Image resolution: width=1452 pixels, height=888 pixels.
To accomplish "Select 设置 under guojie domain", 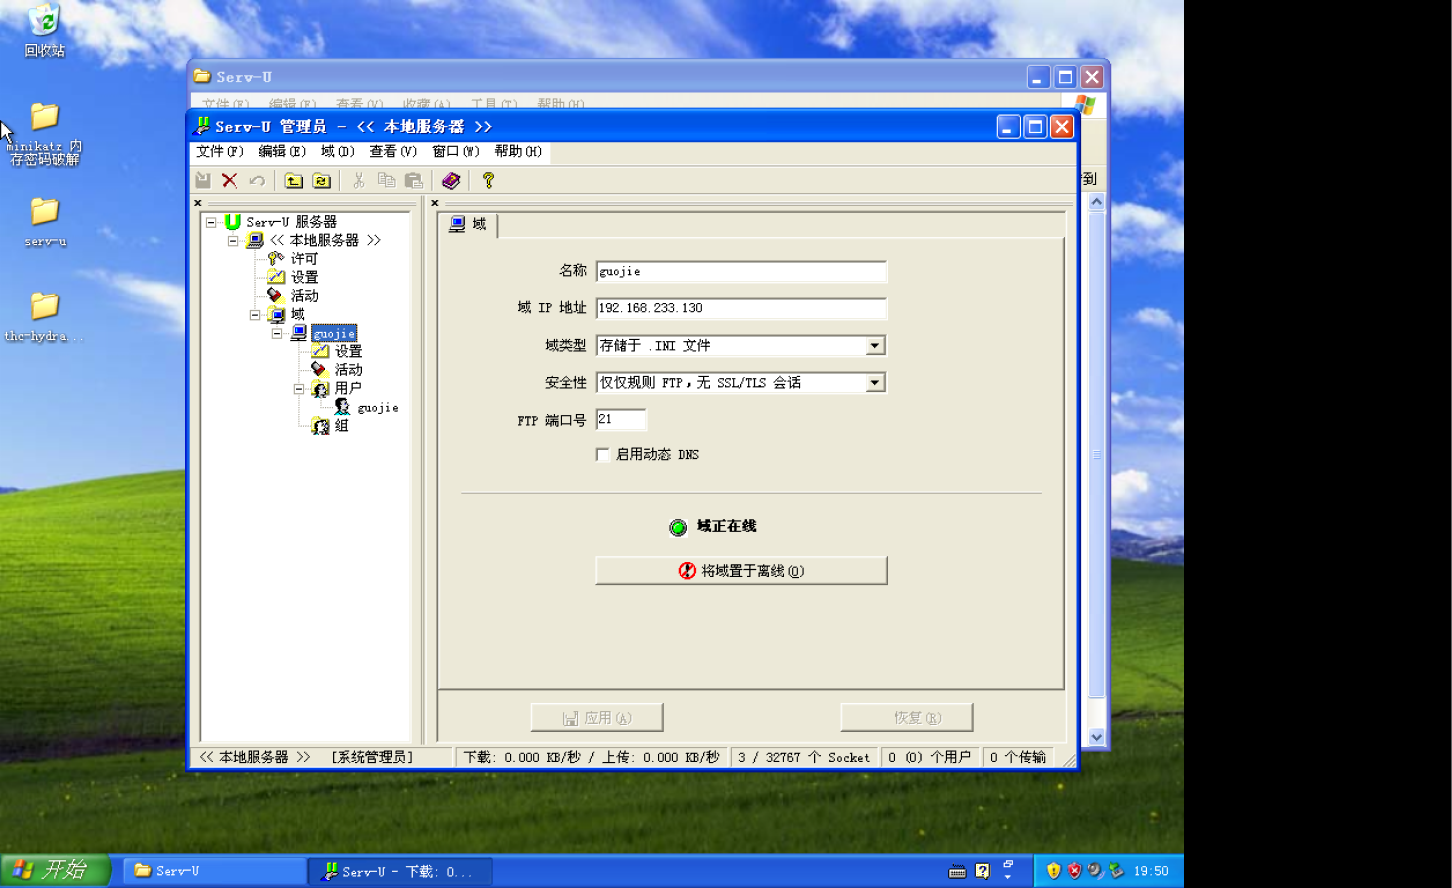I will 348,352.
